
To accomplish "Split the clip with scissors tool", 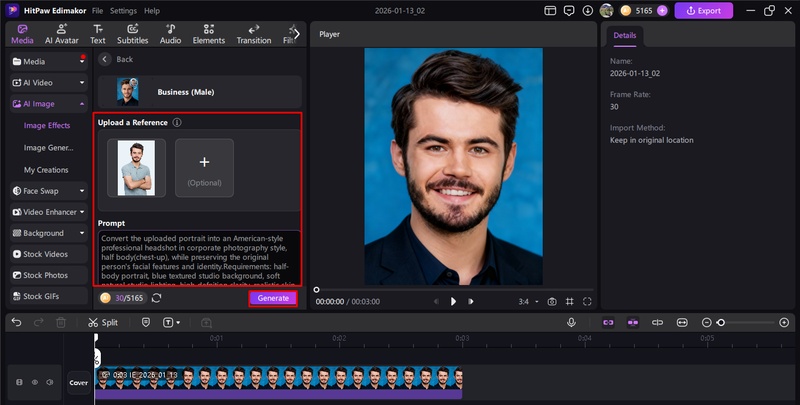I will point(103,322).
